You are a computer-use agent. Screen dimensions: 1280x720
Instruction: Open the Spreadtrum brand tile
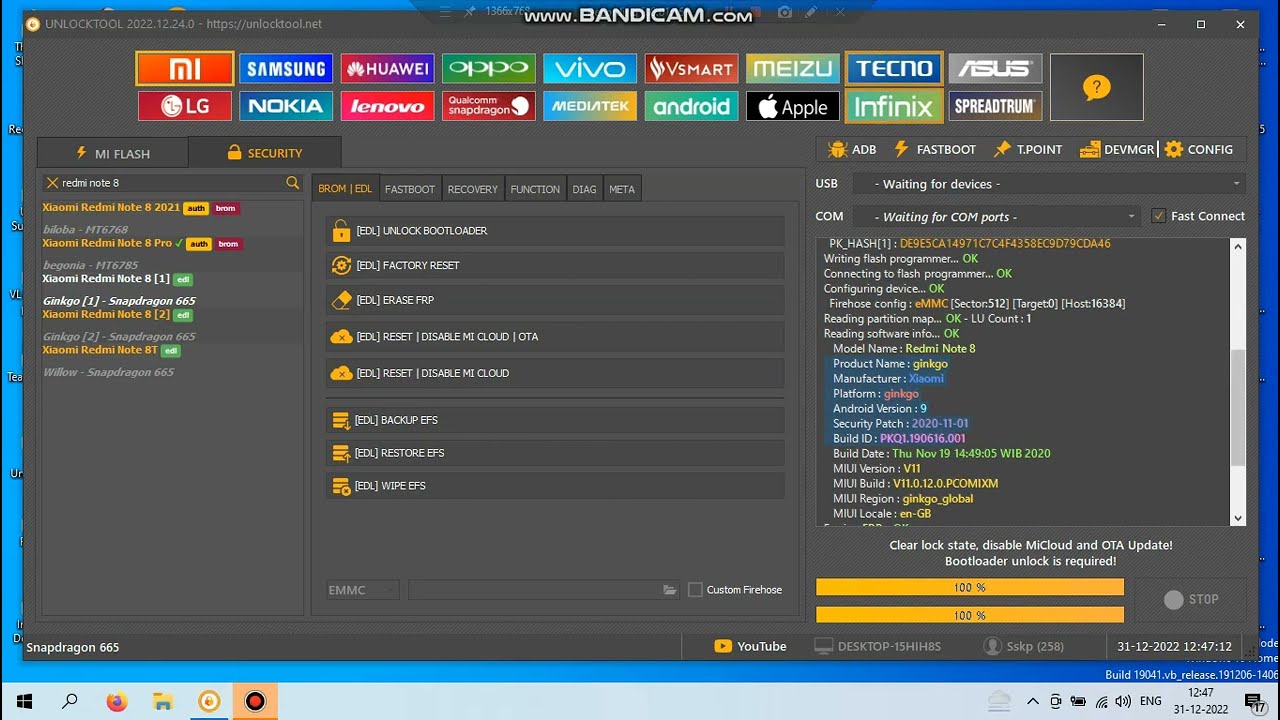coord(995,106)
